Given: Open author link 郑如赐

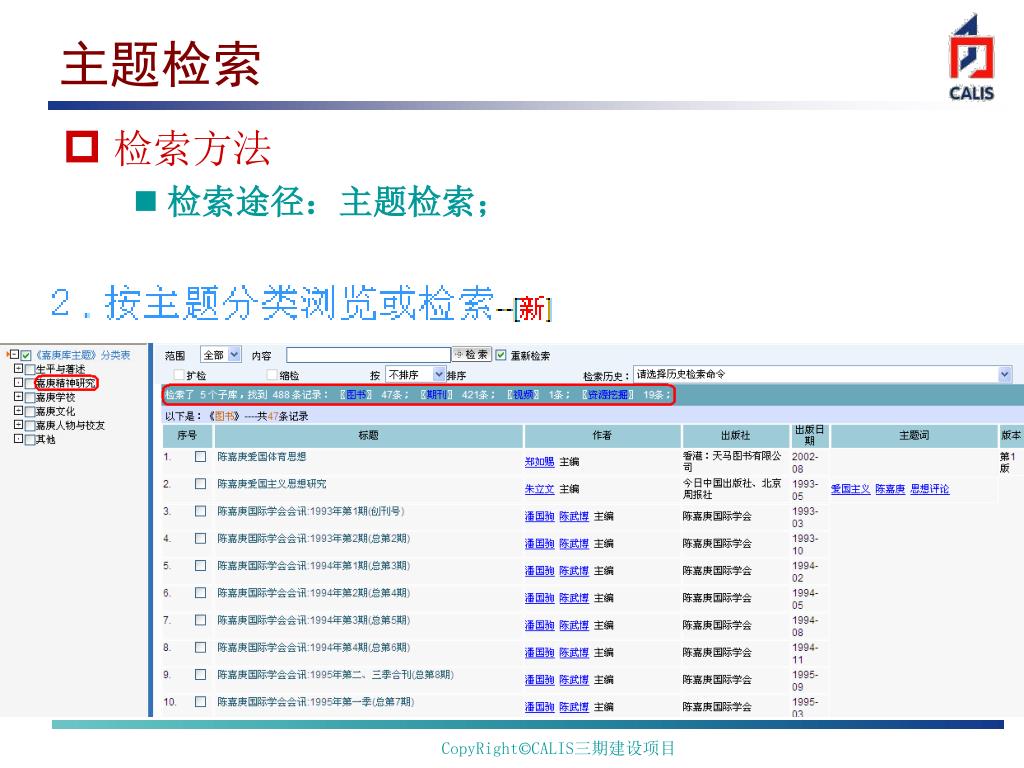Looking at the screenshot, I should tap(539, 462).
